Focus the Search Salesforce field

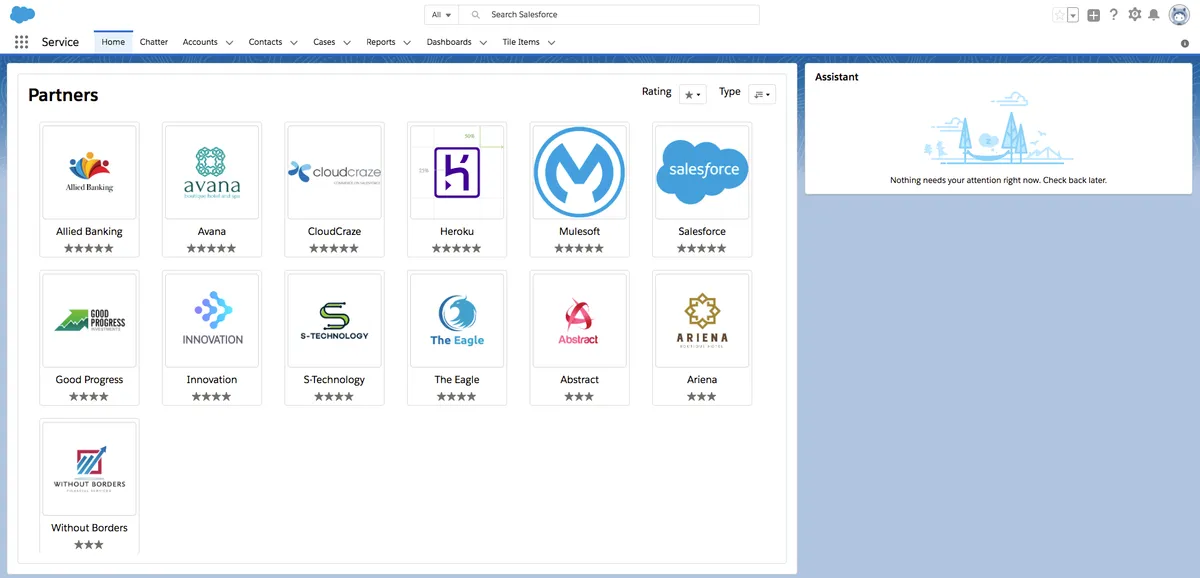(x=609, y=15)
